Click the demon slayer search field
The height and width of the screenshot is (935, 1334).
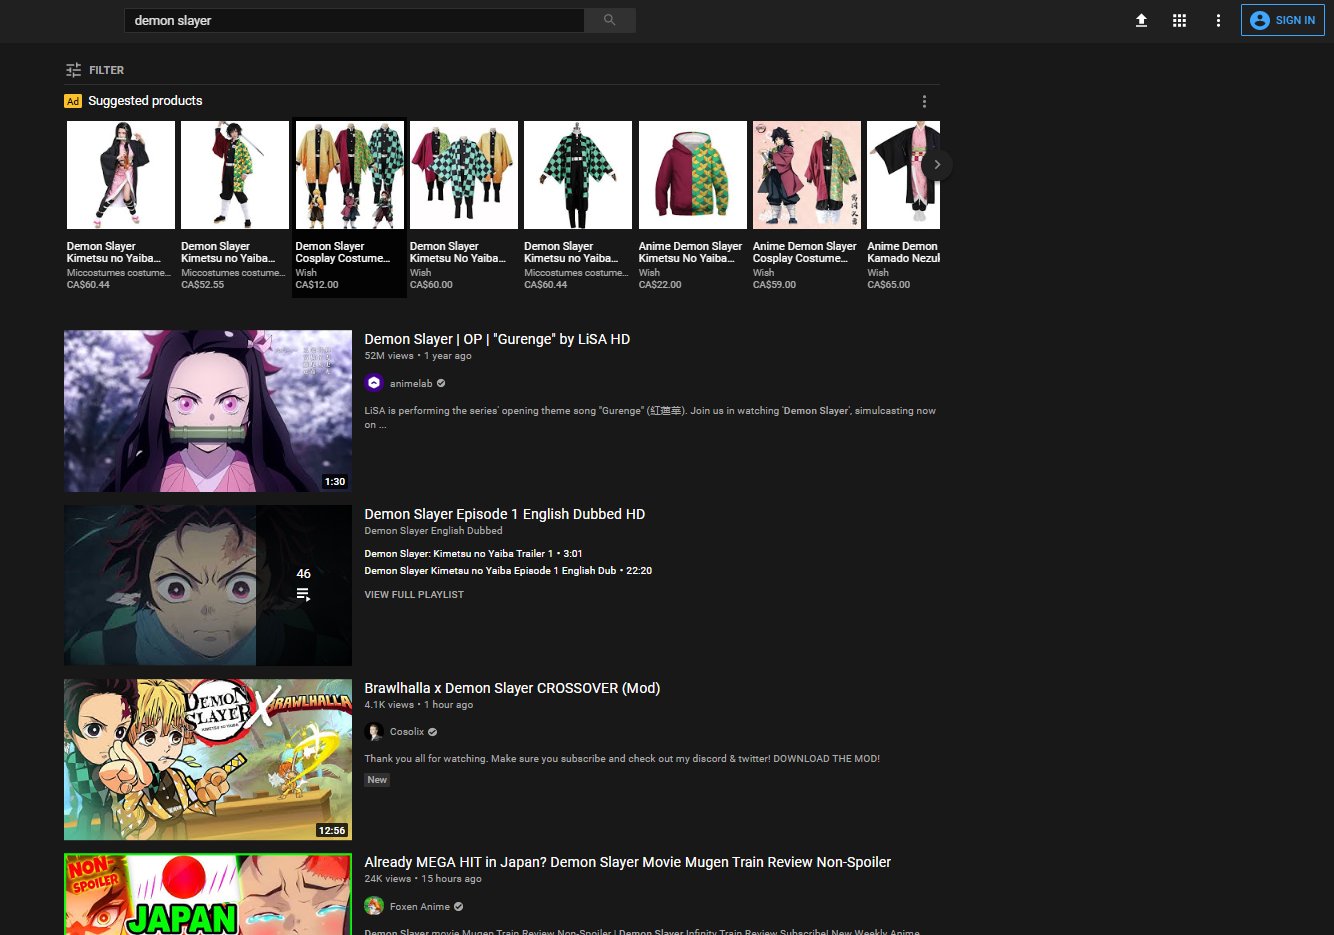point(354,20)
